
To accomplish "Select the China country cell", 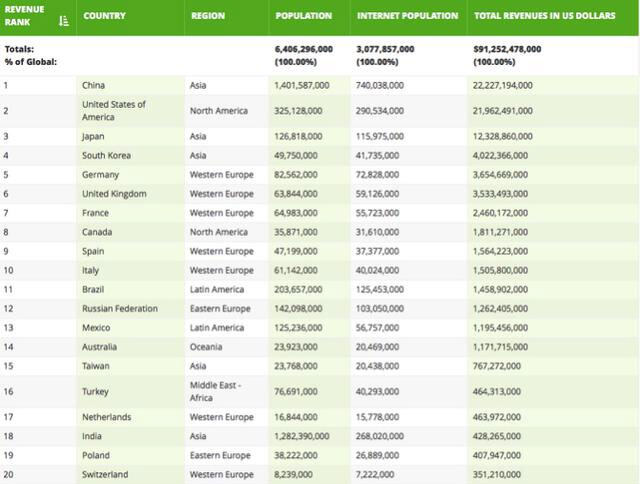I will click(x=93, y=85).
